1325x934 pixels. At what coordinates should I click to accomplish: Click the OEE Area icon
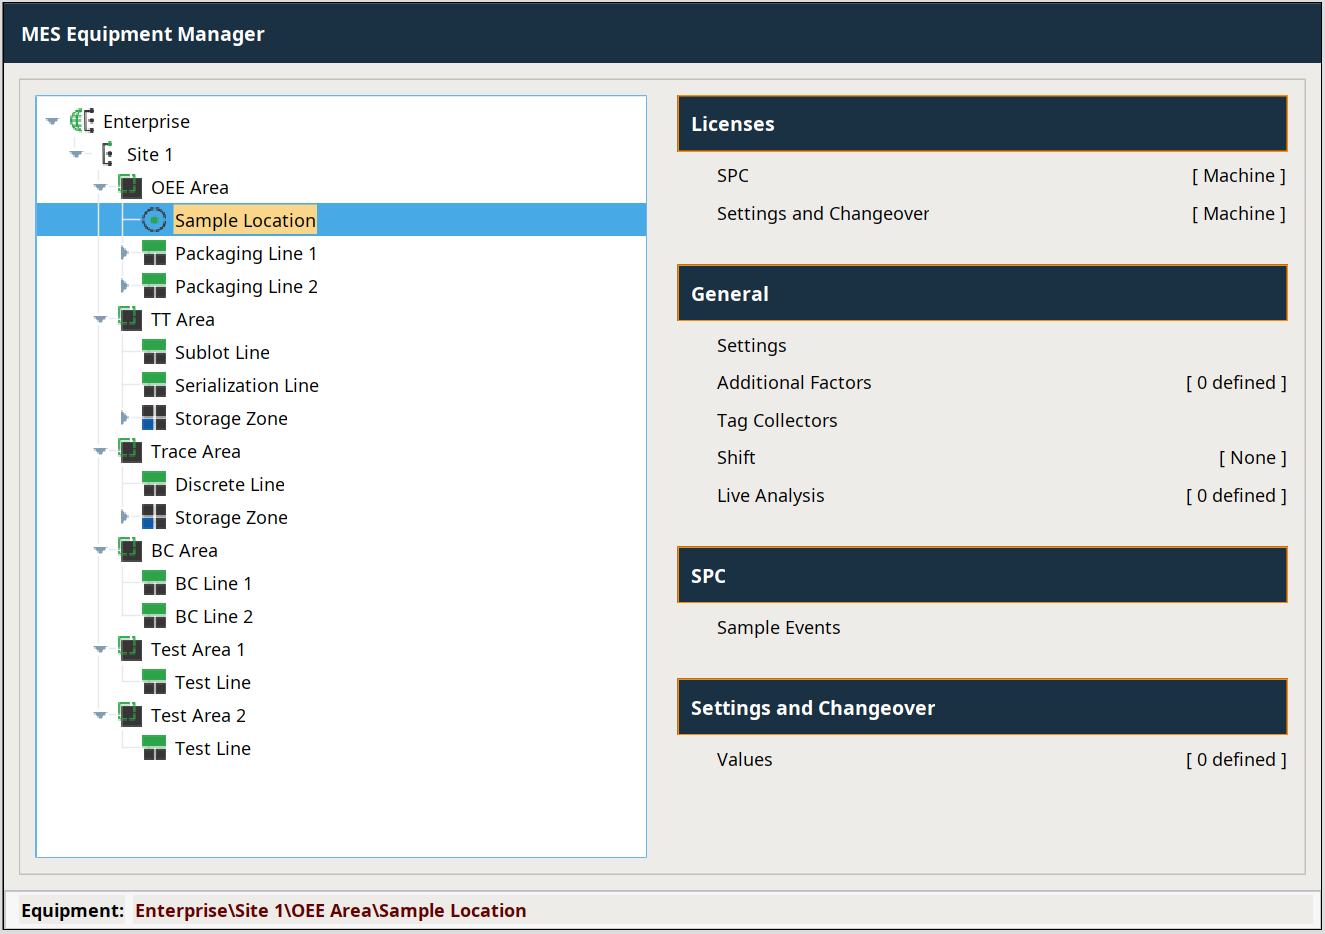coord(130,187)
